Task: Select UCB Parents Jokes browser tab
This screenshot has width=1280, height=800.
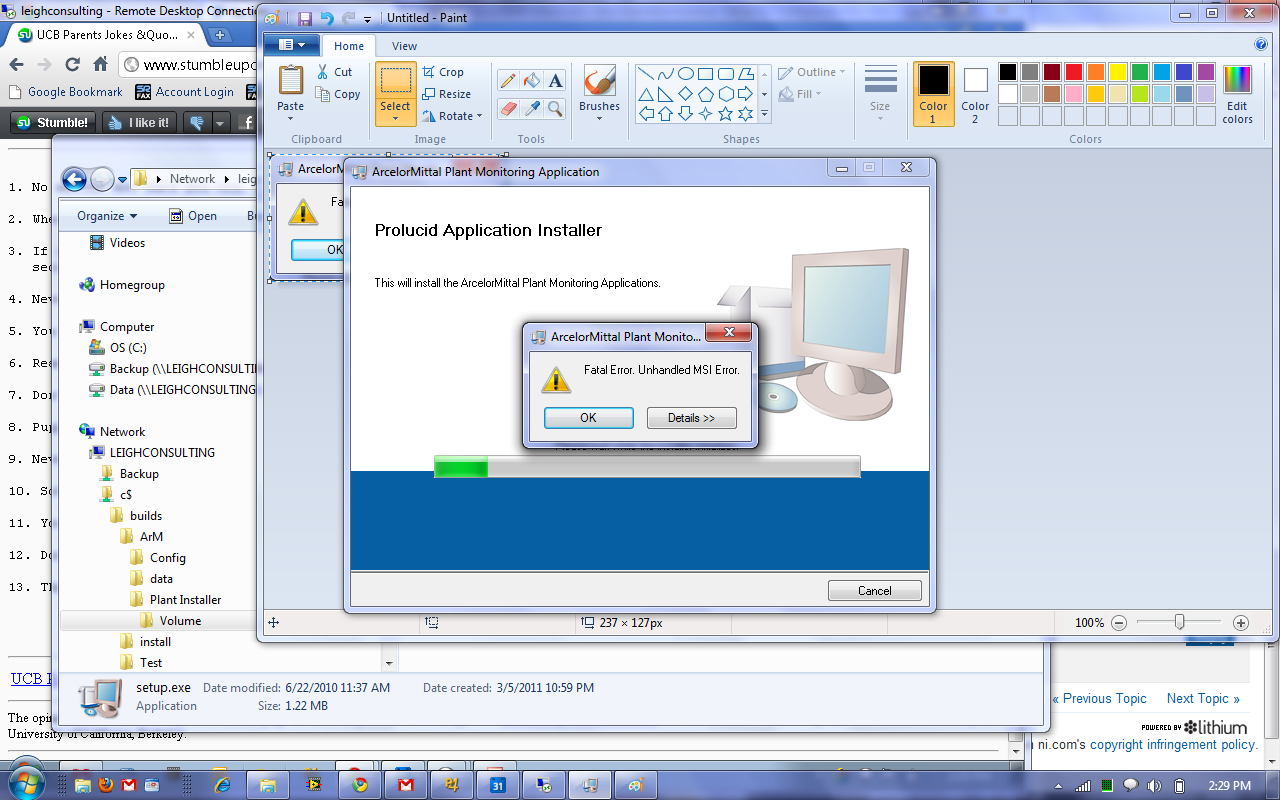Action: [x=106, y=35]
